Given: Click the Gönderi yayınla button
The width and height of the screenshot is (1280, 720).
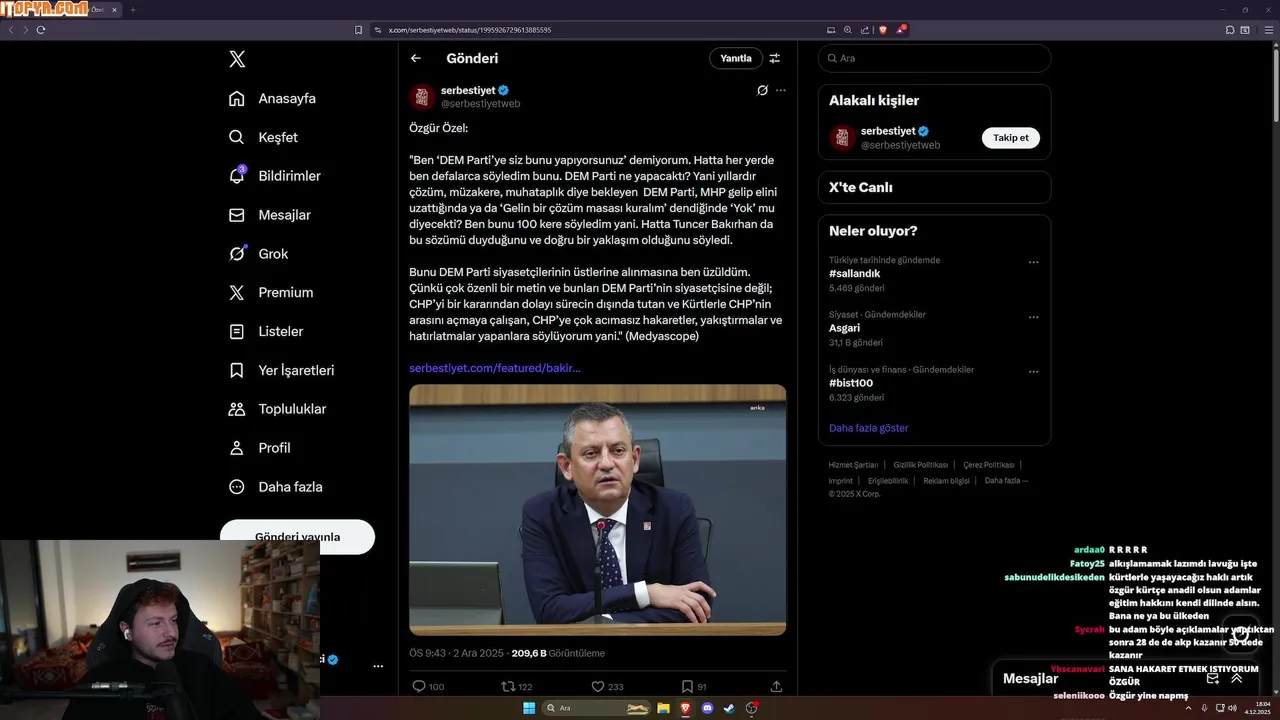Looking at the screenshot, I should tap(297, 536).
